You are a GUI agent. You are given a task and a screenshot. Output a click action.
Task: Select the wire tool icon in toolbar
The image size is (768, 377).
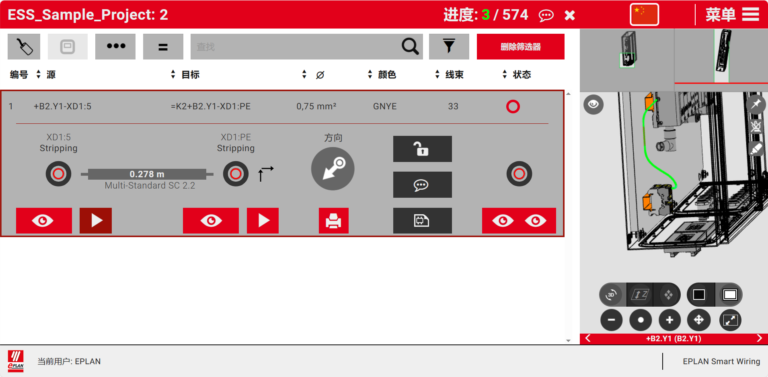point(24,47)
